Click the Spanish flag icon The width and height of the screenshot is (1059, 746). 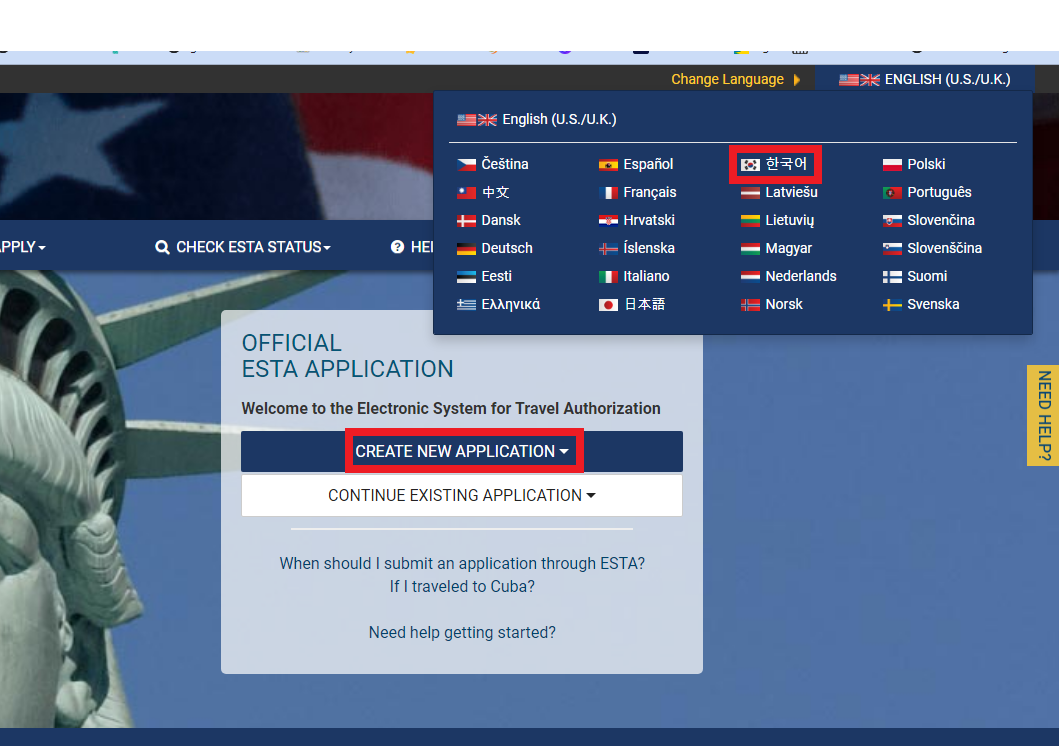click(x=608, y=164)
